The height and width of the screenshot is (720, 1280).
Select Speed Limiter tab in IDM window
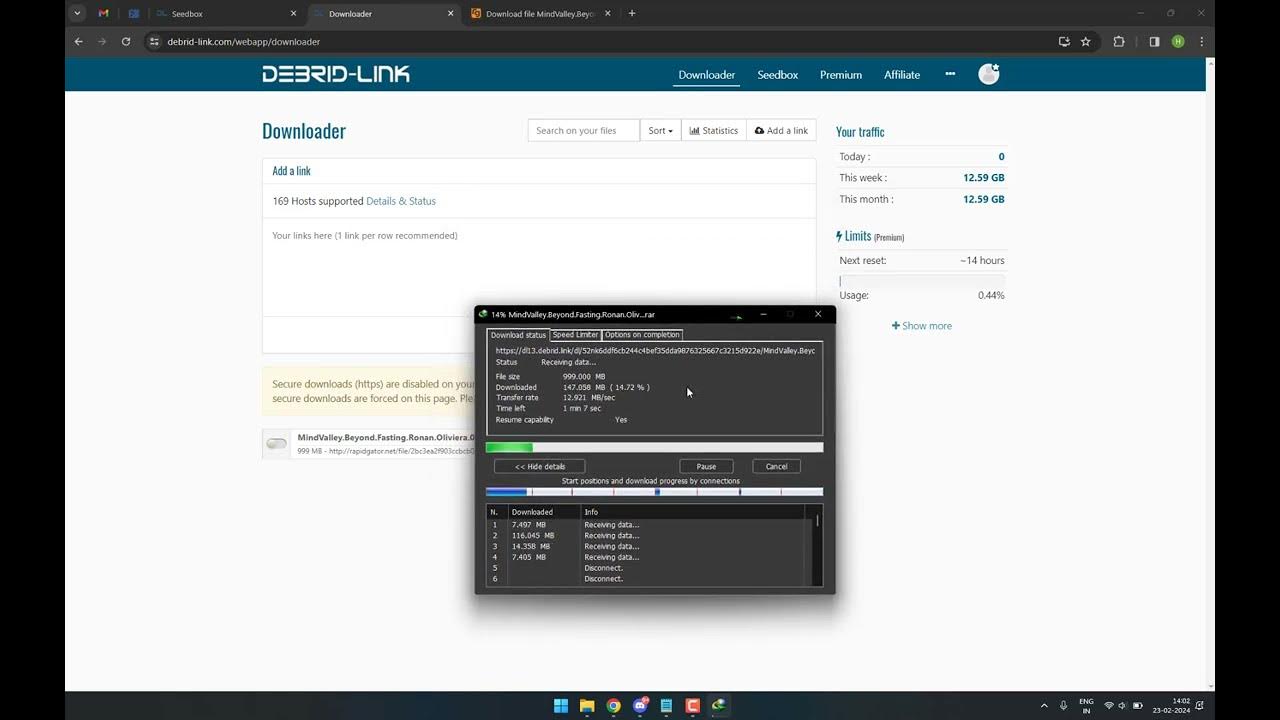tap(575, 335)
